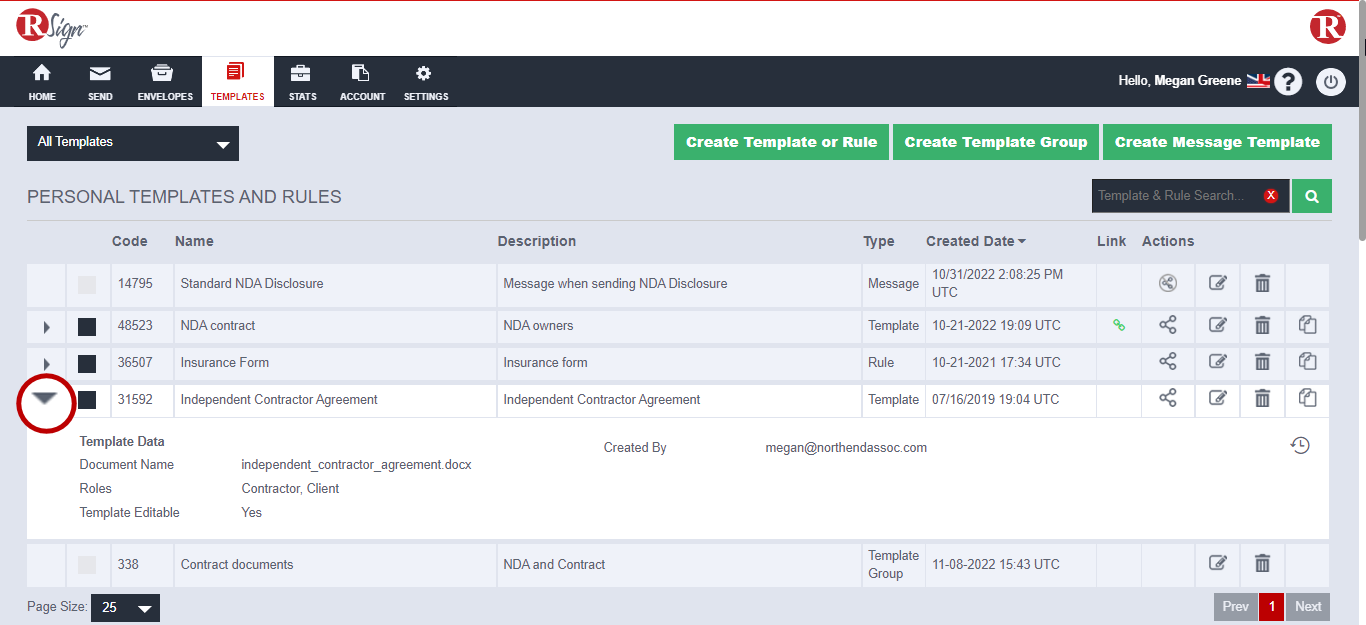The image size is (1366, 625).
Task: Click the RSign logo at top left
Action: click(52, 27)
